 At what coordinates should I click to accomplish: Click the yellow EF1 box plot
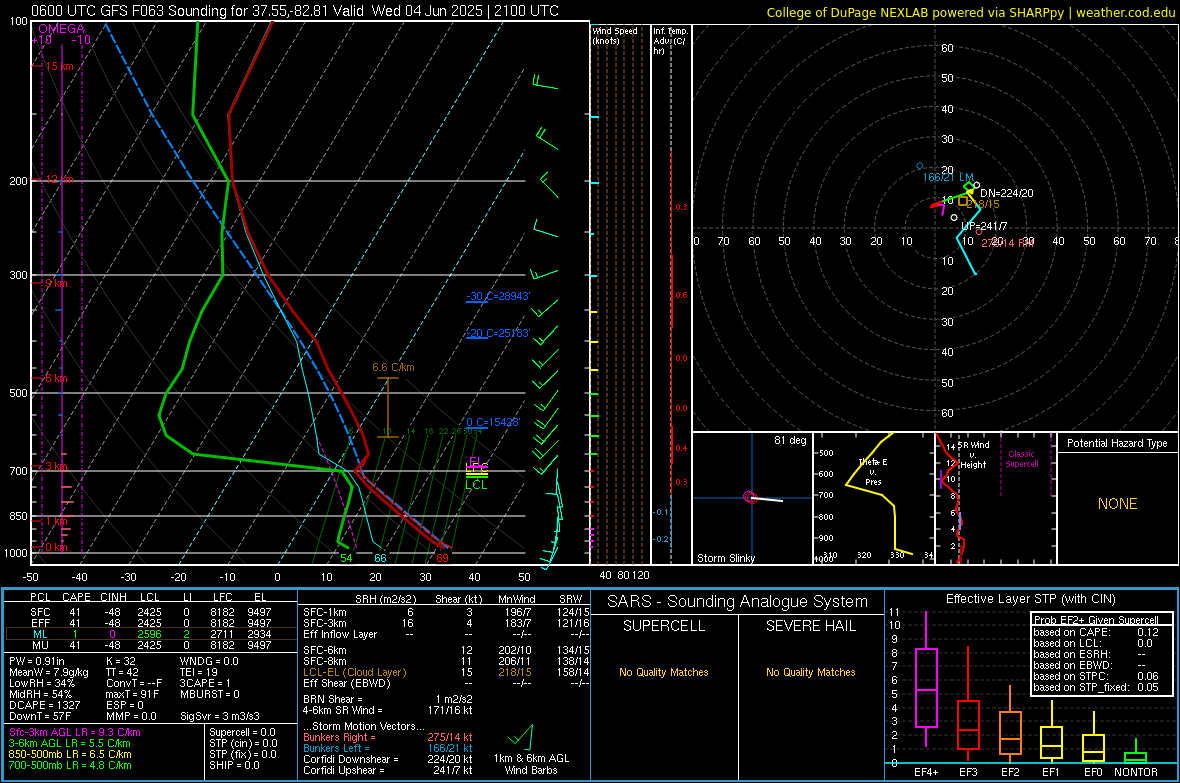1051,731
